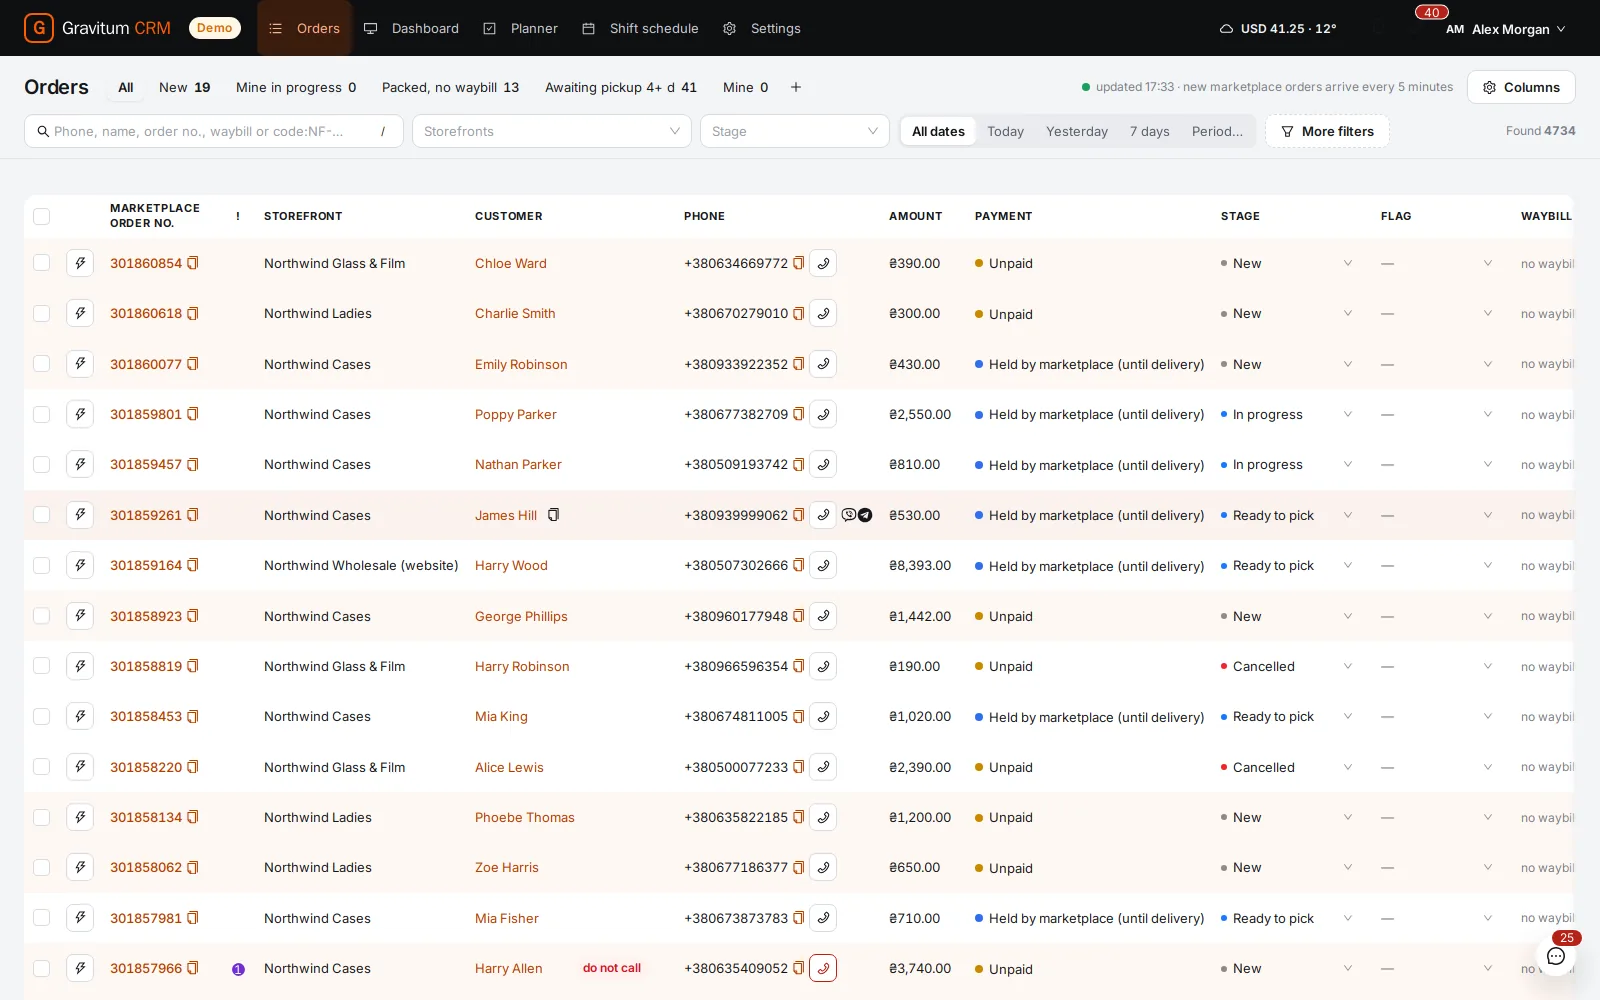Image resolution: width=1600 pixels, height=1000 pixels.
Task: Focus the order search input field
Action: pyautogui.click(x=214, y=131)
